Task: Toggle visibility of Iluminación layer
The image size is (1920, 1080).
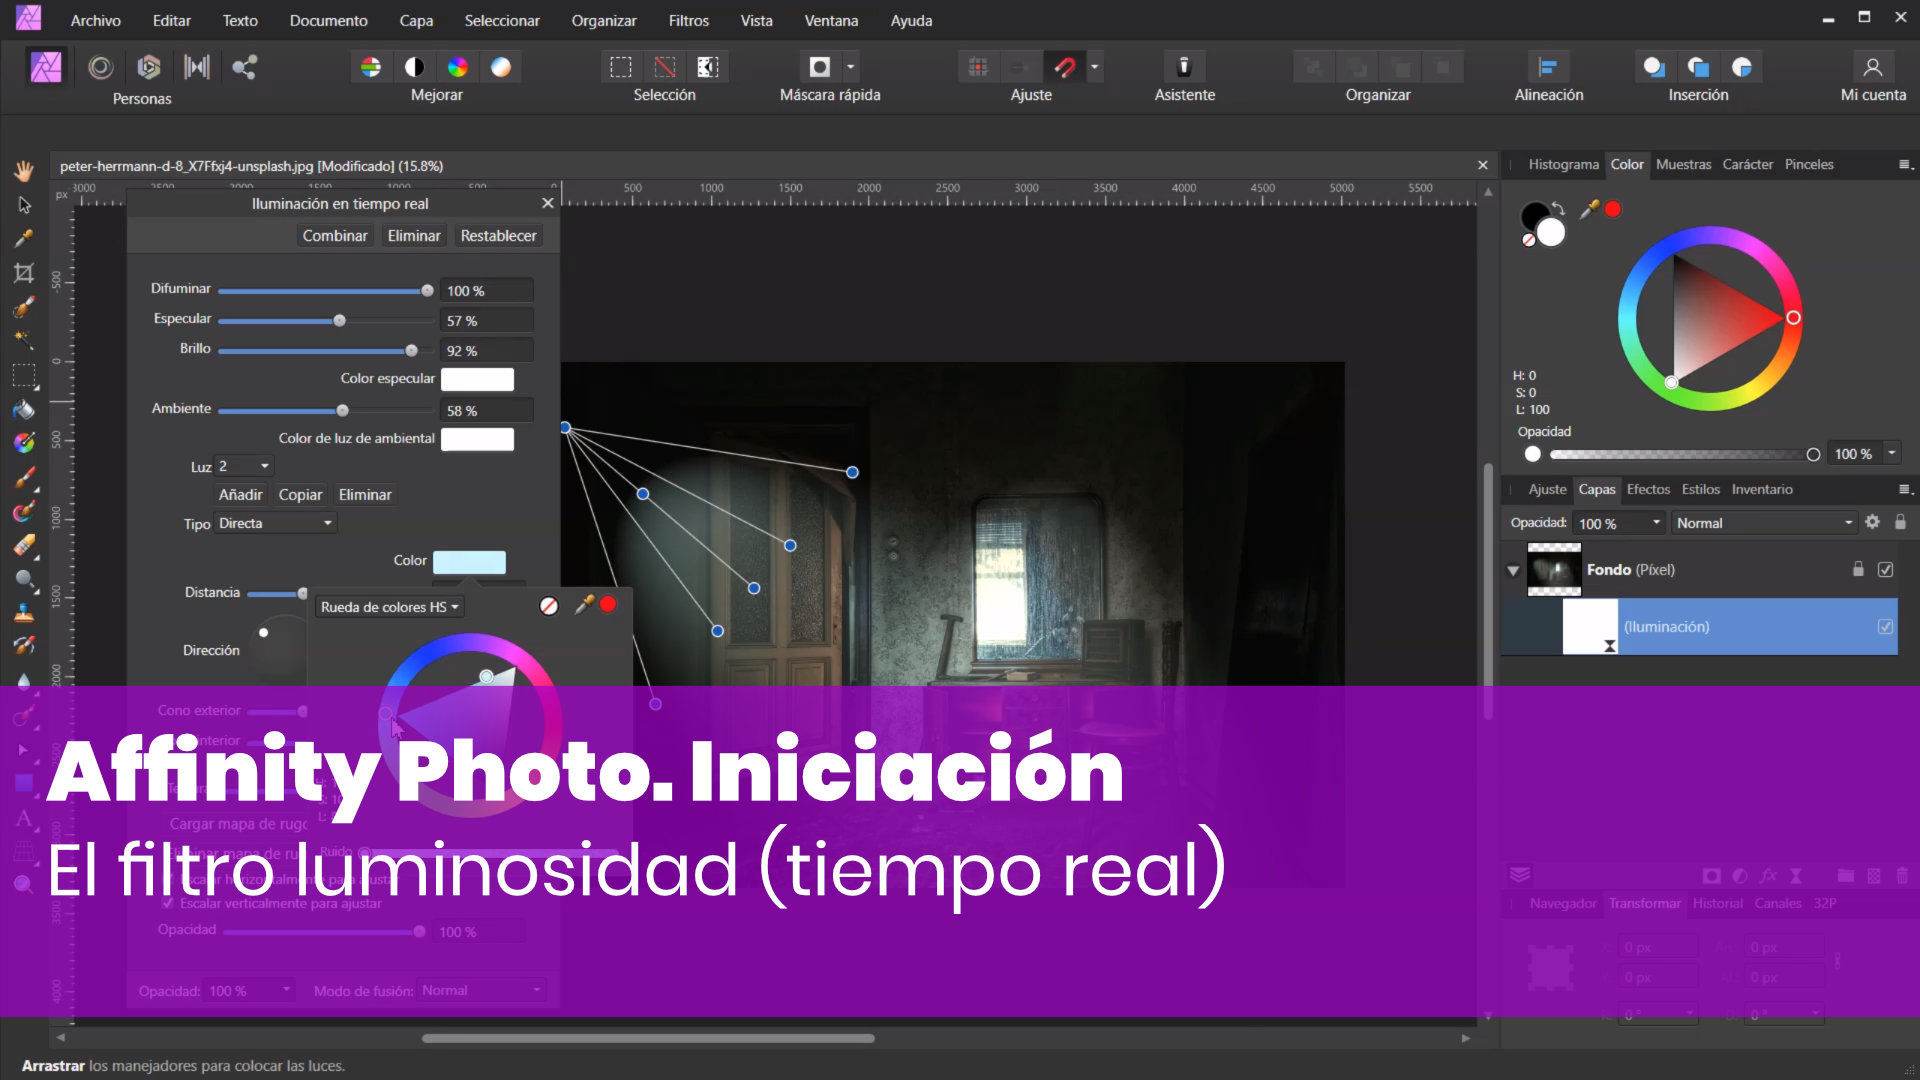Action: pos(1885,627)
